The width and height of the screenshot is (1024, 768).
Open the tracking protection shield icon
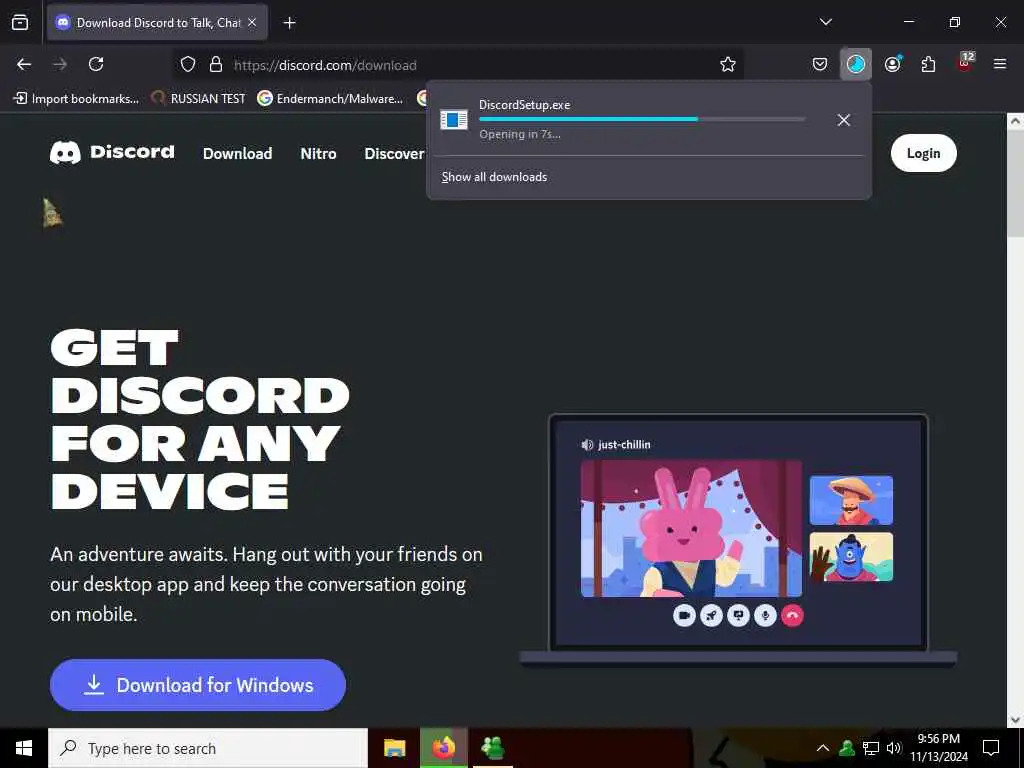point(188,65)
